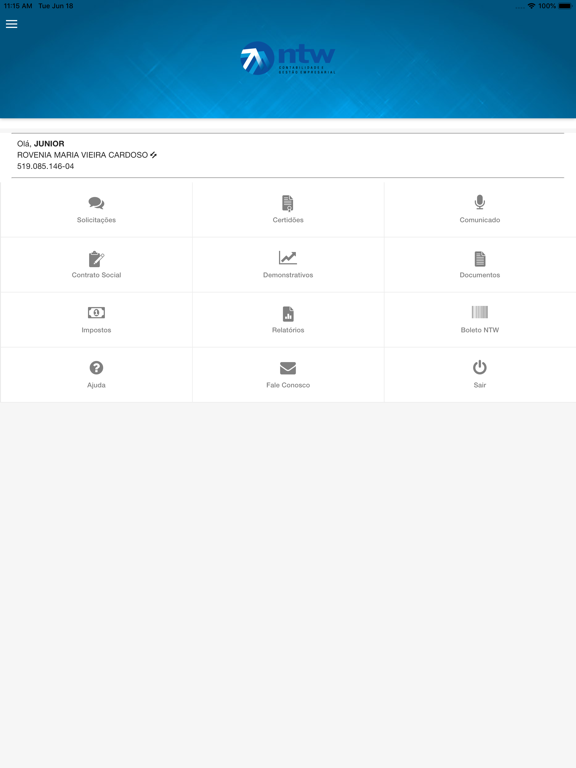Select the Ajuda label
This screenshot has height=768, width=576.
point(96,385)
